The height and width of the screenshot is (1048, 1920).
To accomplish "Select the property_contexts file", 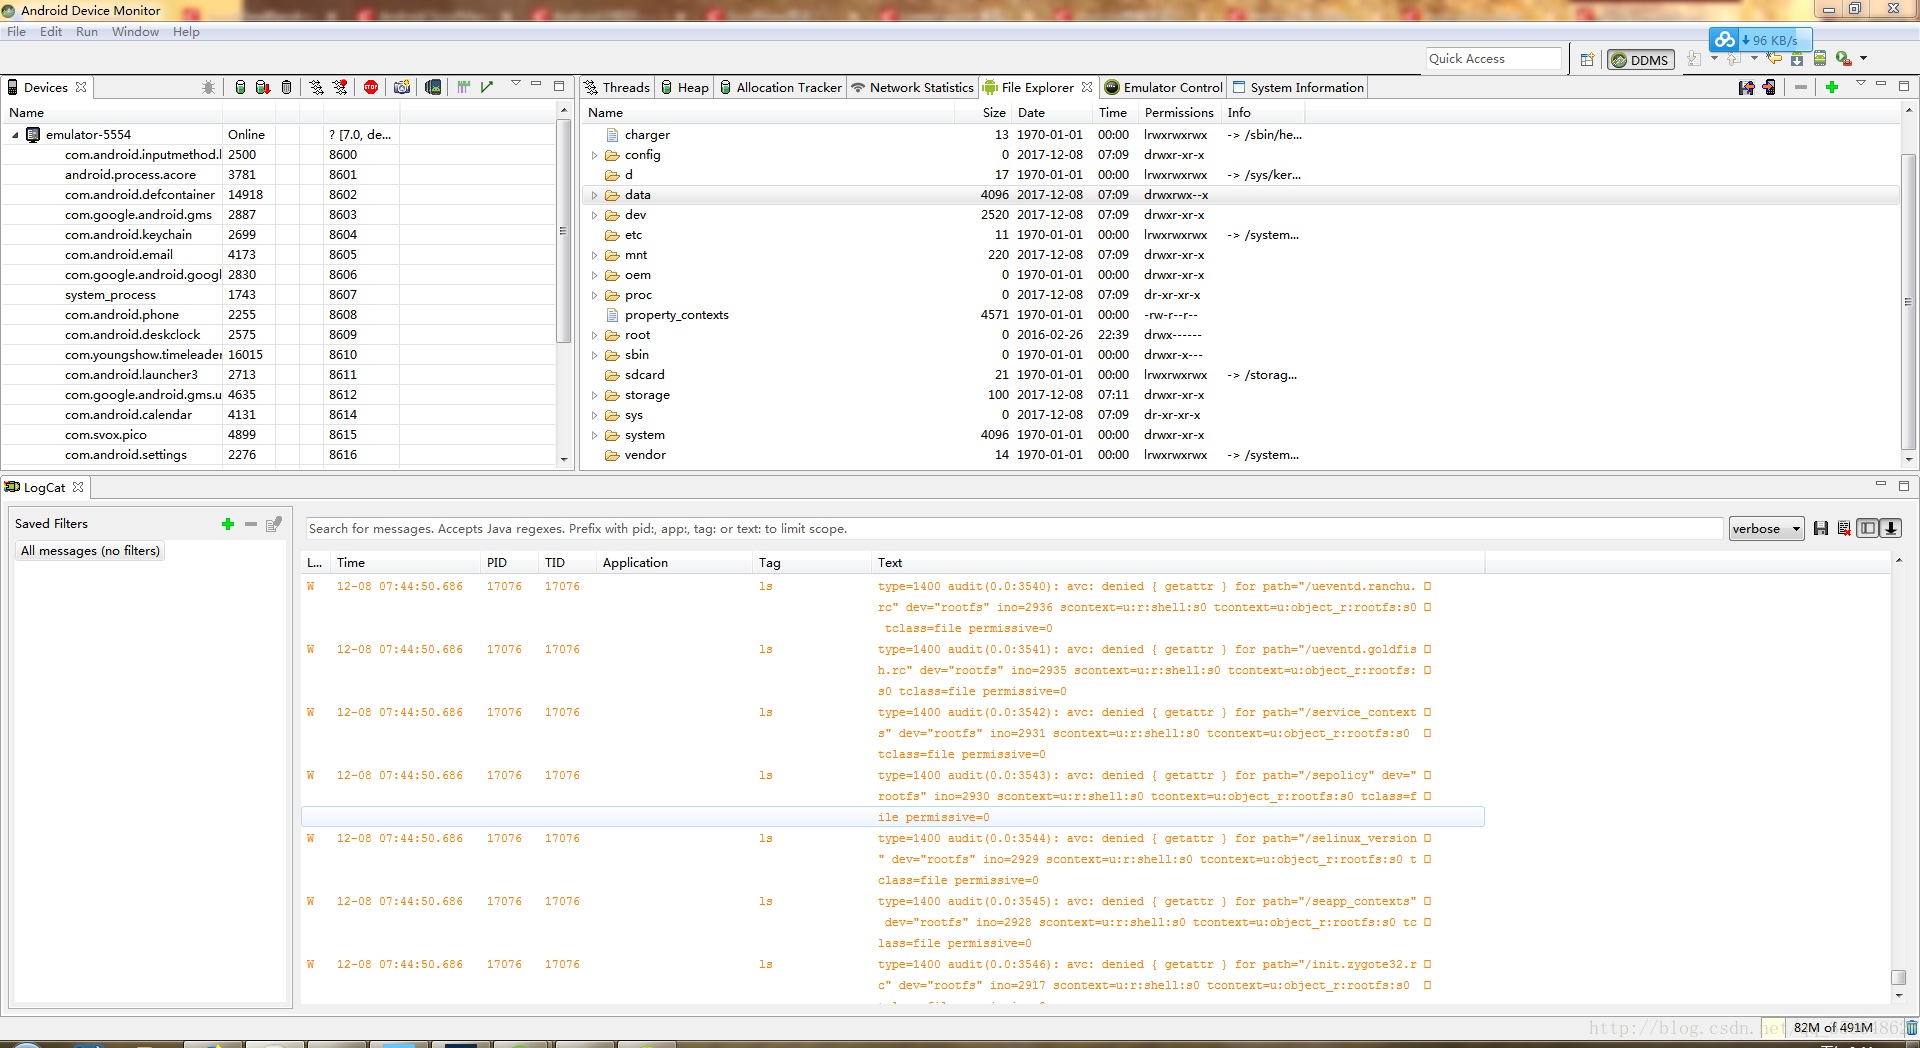I will pos(676,315).
